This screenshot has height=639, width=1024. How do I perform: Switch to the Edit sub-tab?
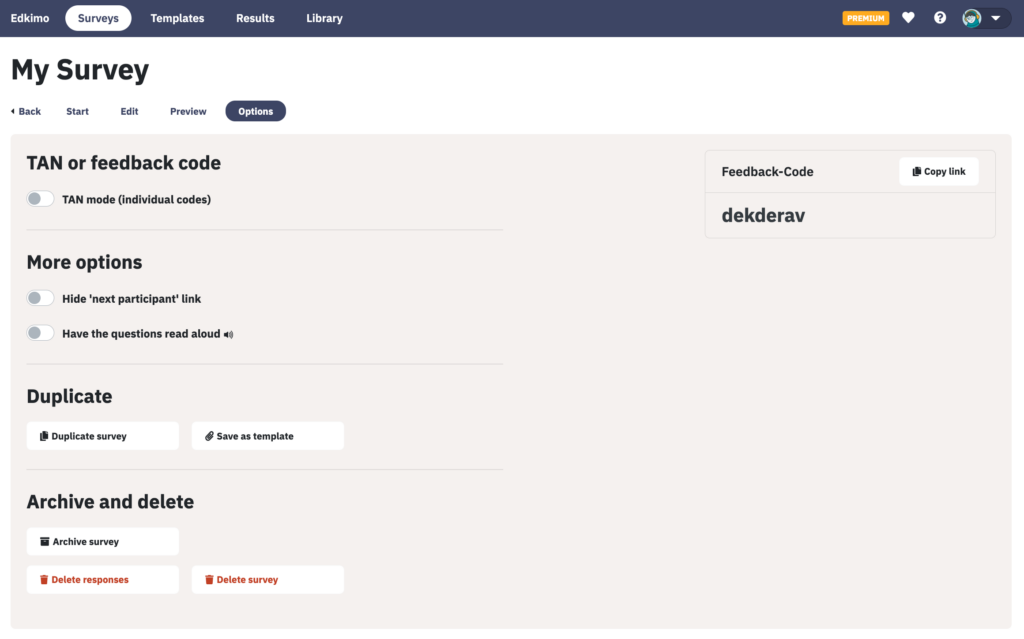click(x=129, y=111)
